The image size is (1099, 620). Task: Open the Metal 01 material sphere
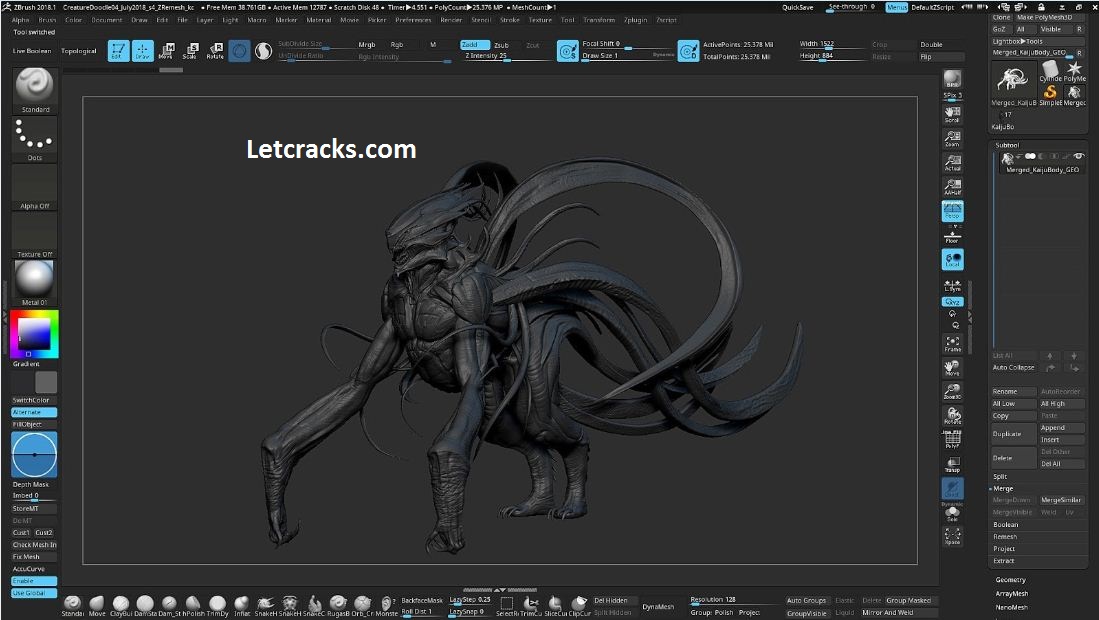[x=34, y=283]
